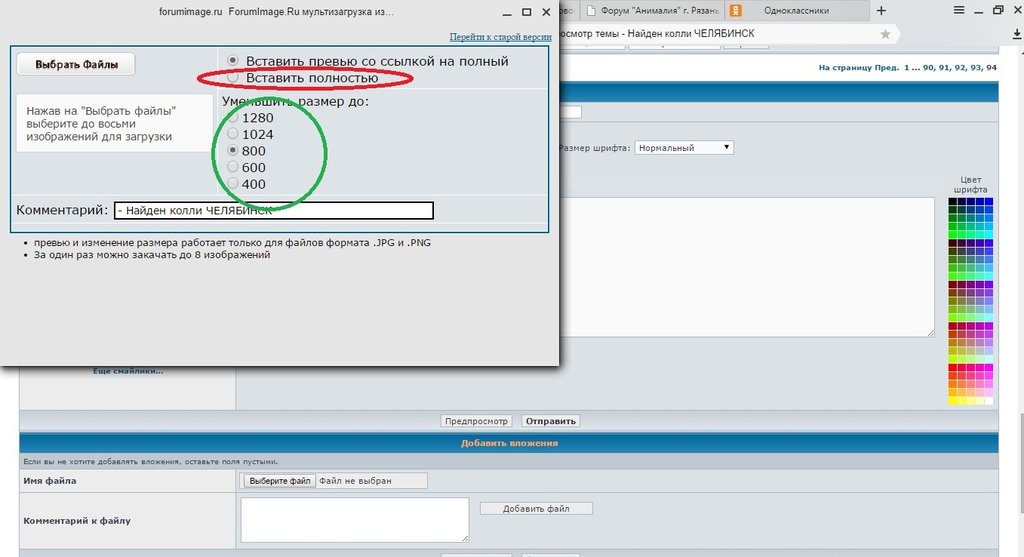Pick the black font color swatch
Image resolution: width=1024 pixels, height=557 pixels.
953,202
